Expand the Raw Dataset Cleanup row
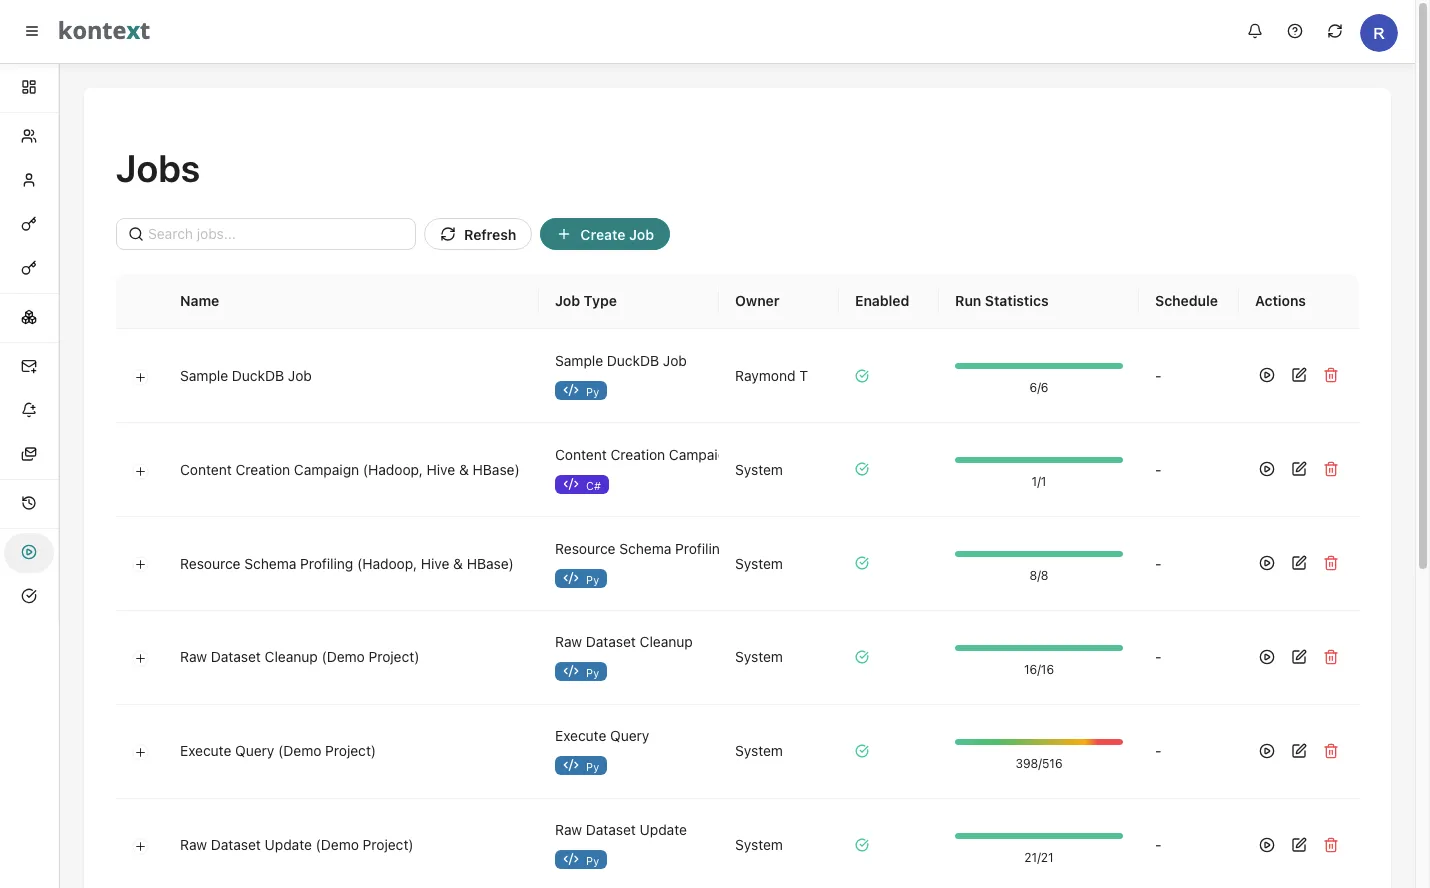Viewport: 1430px width, 888px height. click(x=140, y=658)
